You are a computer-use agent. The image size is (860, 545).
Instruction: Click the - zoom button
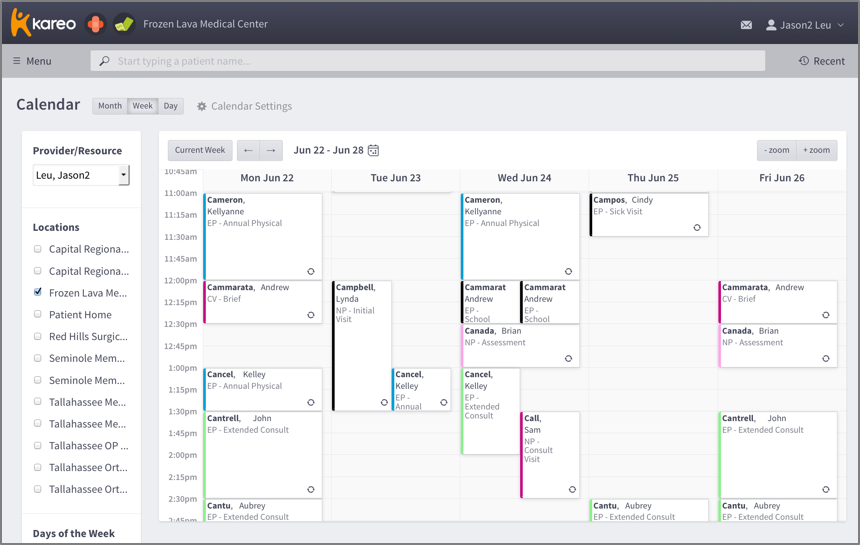point(777,150)
